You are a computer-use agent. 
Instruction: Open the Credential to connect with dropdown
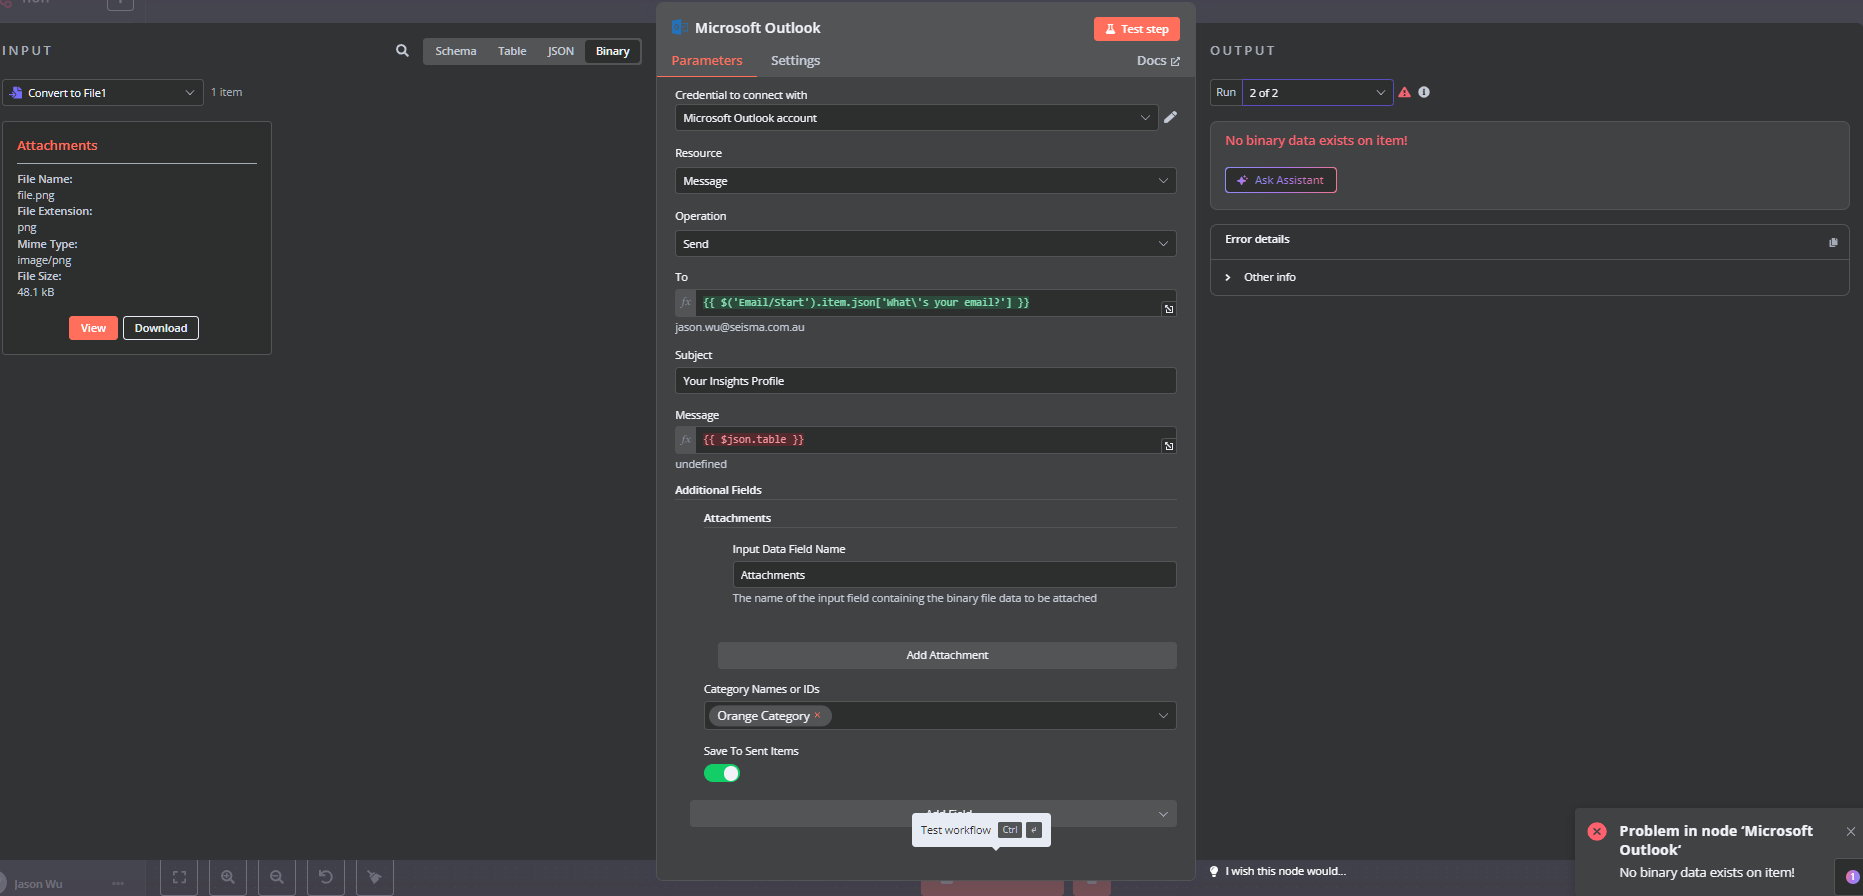click(917, 118)
